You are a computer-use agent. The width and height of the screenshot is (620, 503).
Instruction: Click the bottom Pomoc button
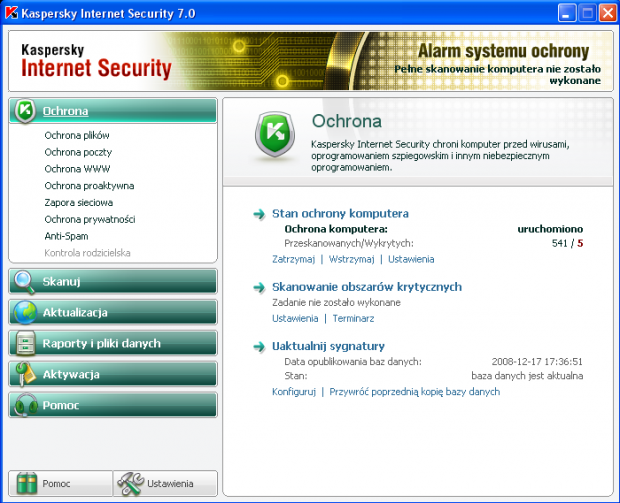click(60, 483)
